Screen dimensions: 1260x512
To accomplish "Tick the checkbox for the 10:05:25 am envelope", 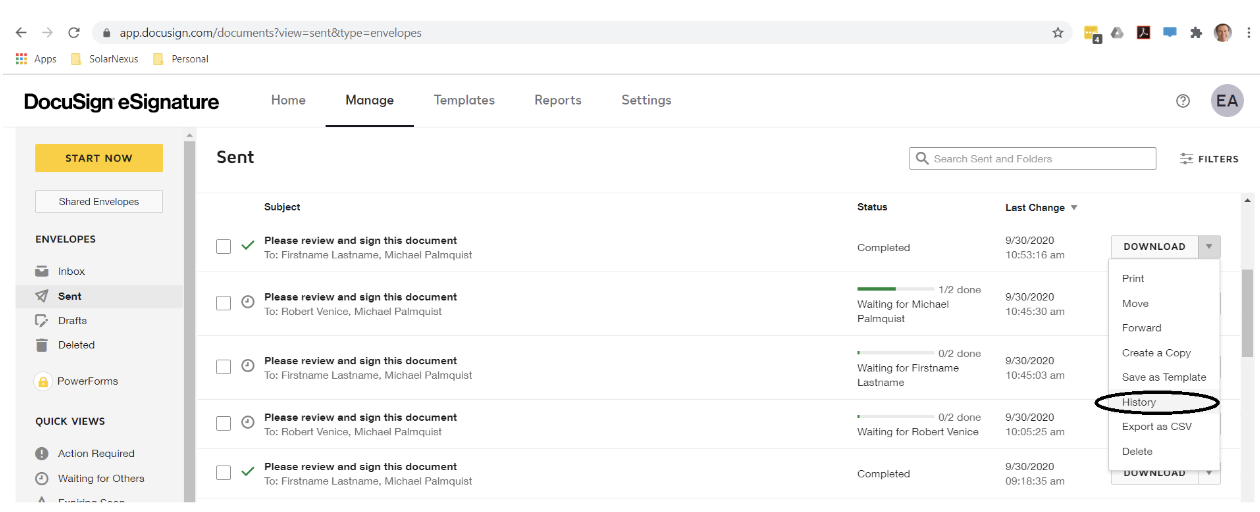I will point(224,423).
